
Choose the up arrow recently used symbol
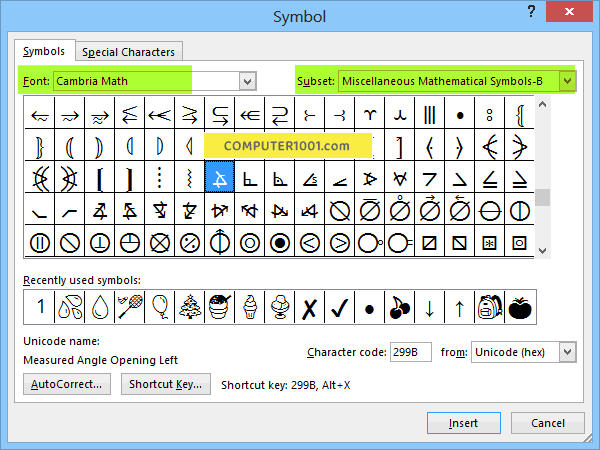[460, 307]
